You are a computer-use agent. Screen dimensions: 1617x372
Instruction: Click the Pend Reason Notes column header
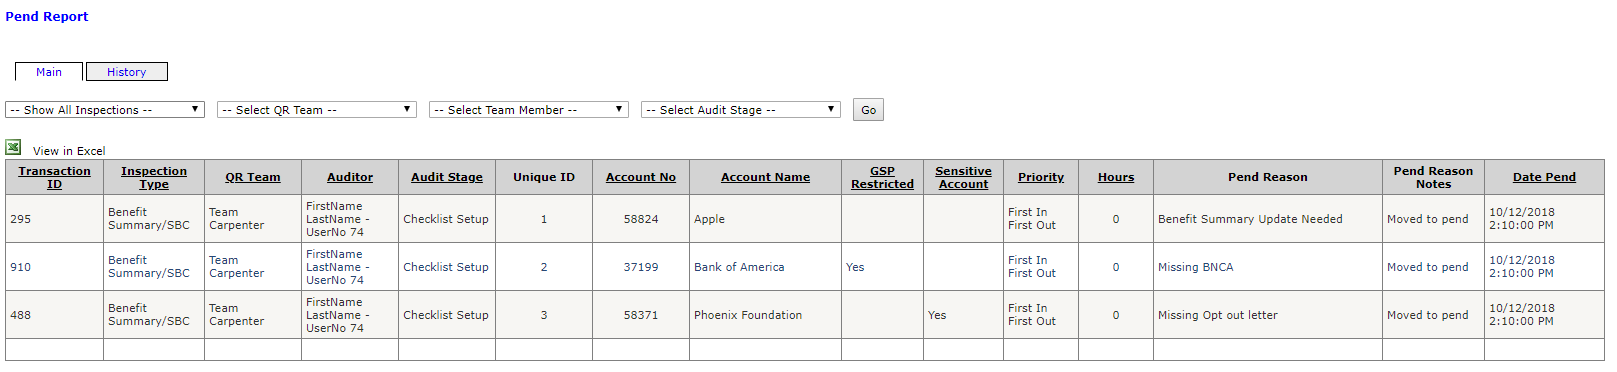(1433, 177)
